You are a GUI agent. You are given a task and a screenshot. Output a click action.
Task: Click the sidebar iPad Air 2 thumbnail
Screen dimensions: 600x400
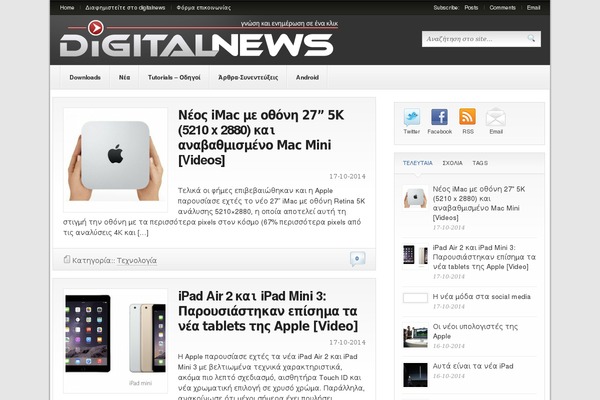pyautogui.click(x=415, y=255)
